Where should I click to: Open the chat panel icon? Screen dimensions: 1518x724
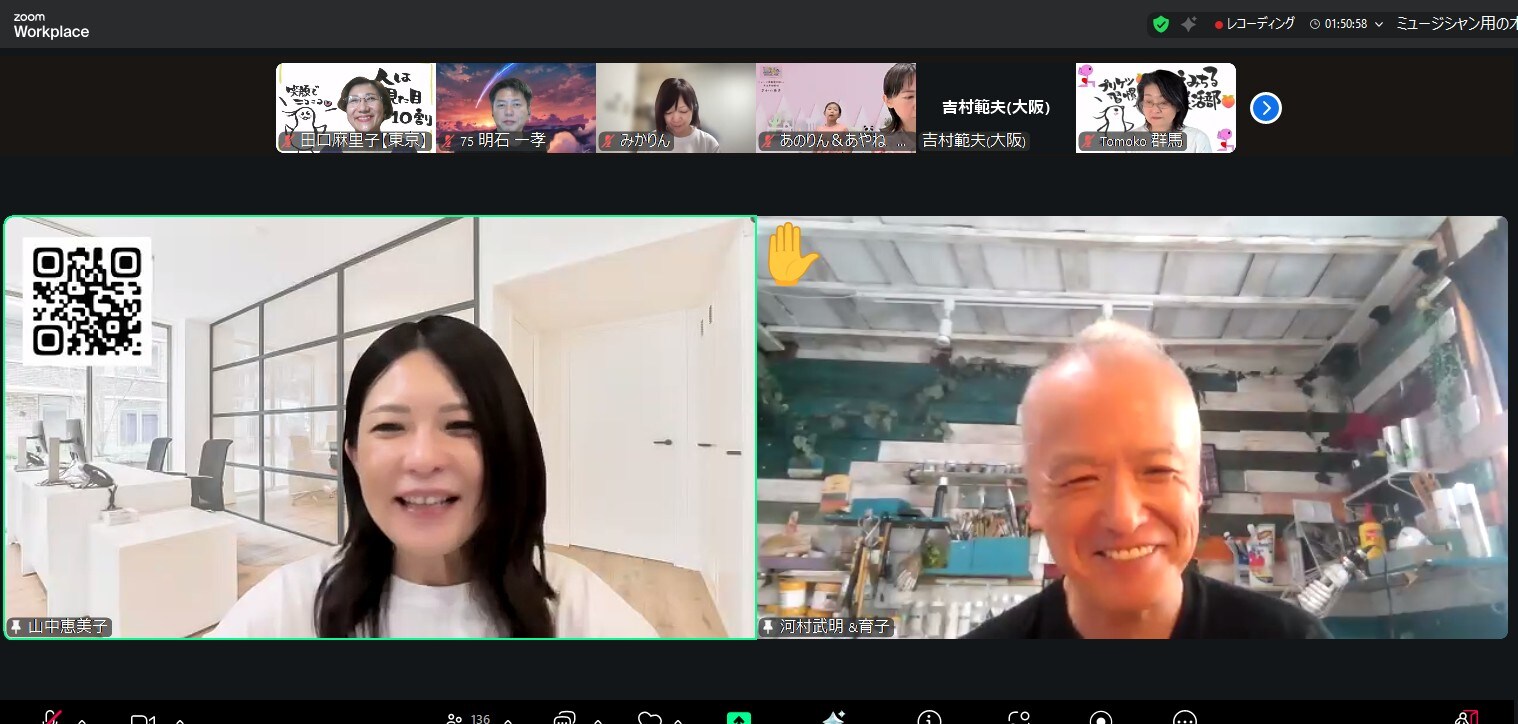pos(564,718)
